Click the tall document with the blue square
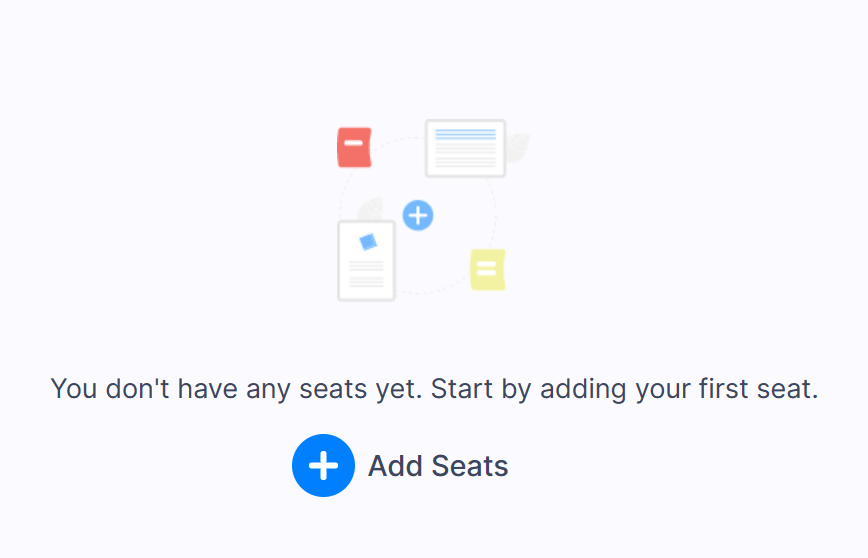Screen dimensions: 868x558 point(366,261)
